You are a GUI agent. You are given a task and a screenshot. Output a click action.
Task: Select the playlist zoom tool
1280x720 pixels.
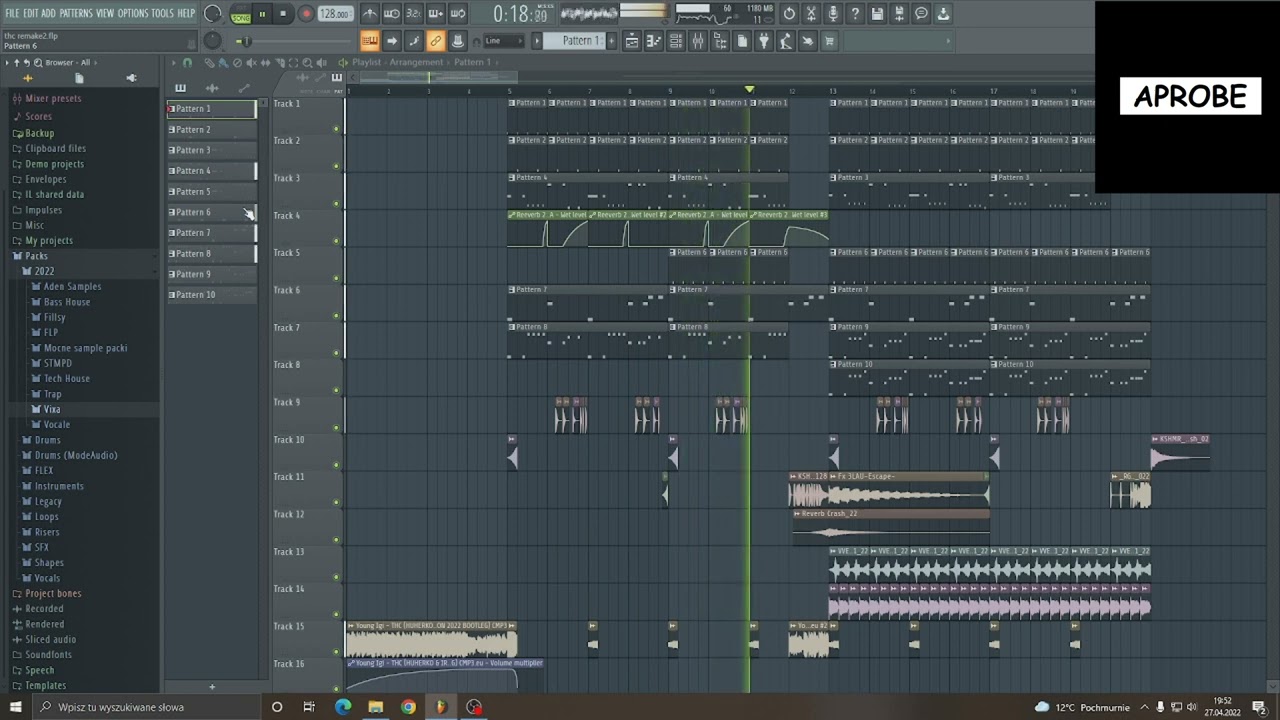point(307,62)
